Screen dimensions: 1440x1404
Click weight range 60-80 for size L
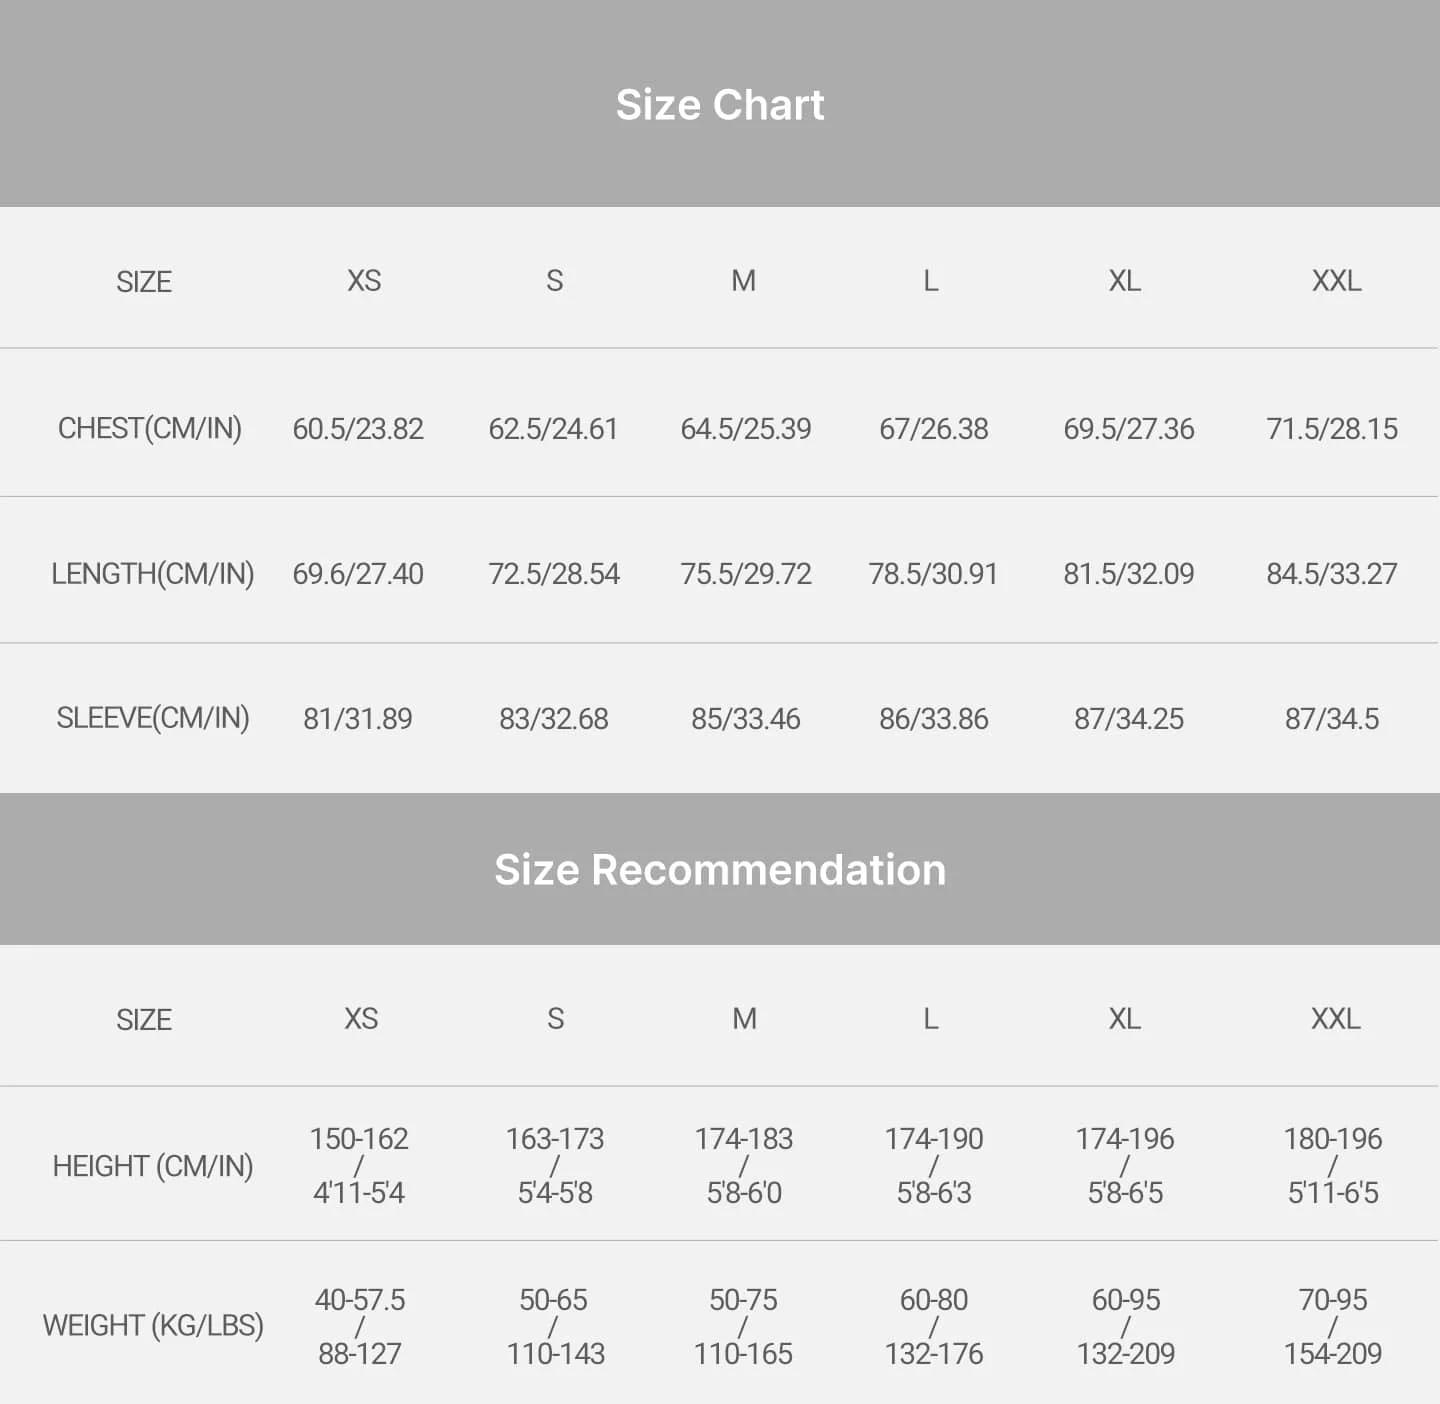[934, 1300]
